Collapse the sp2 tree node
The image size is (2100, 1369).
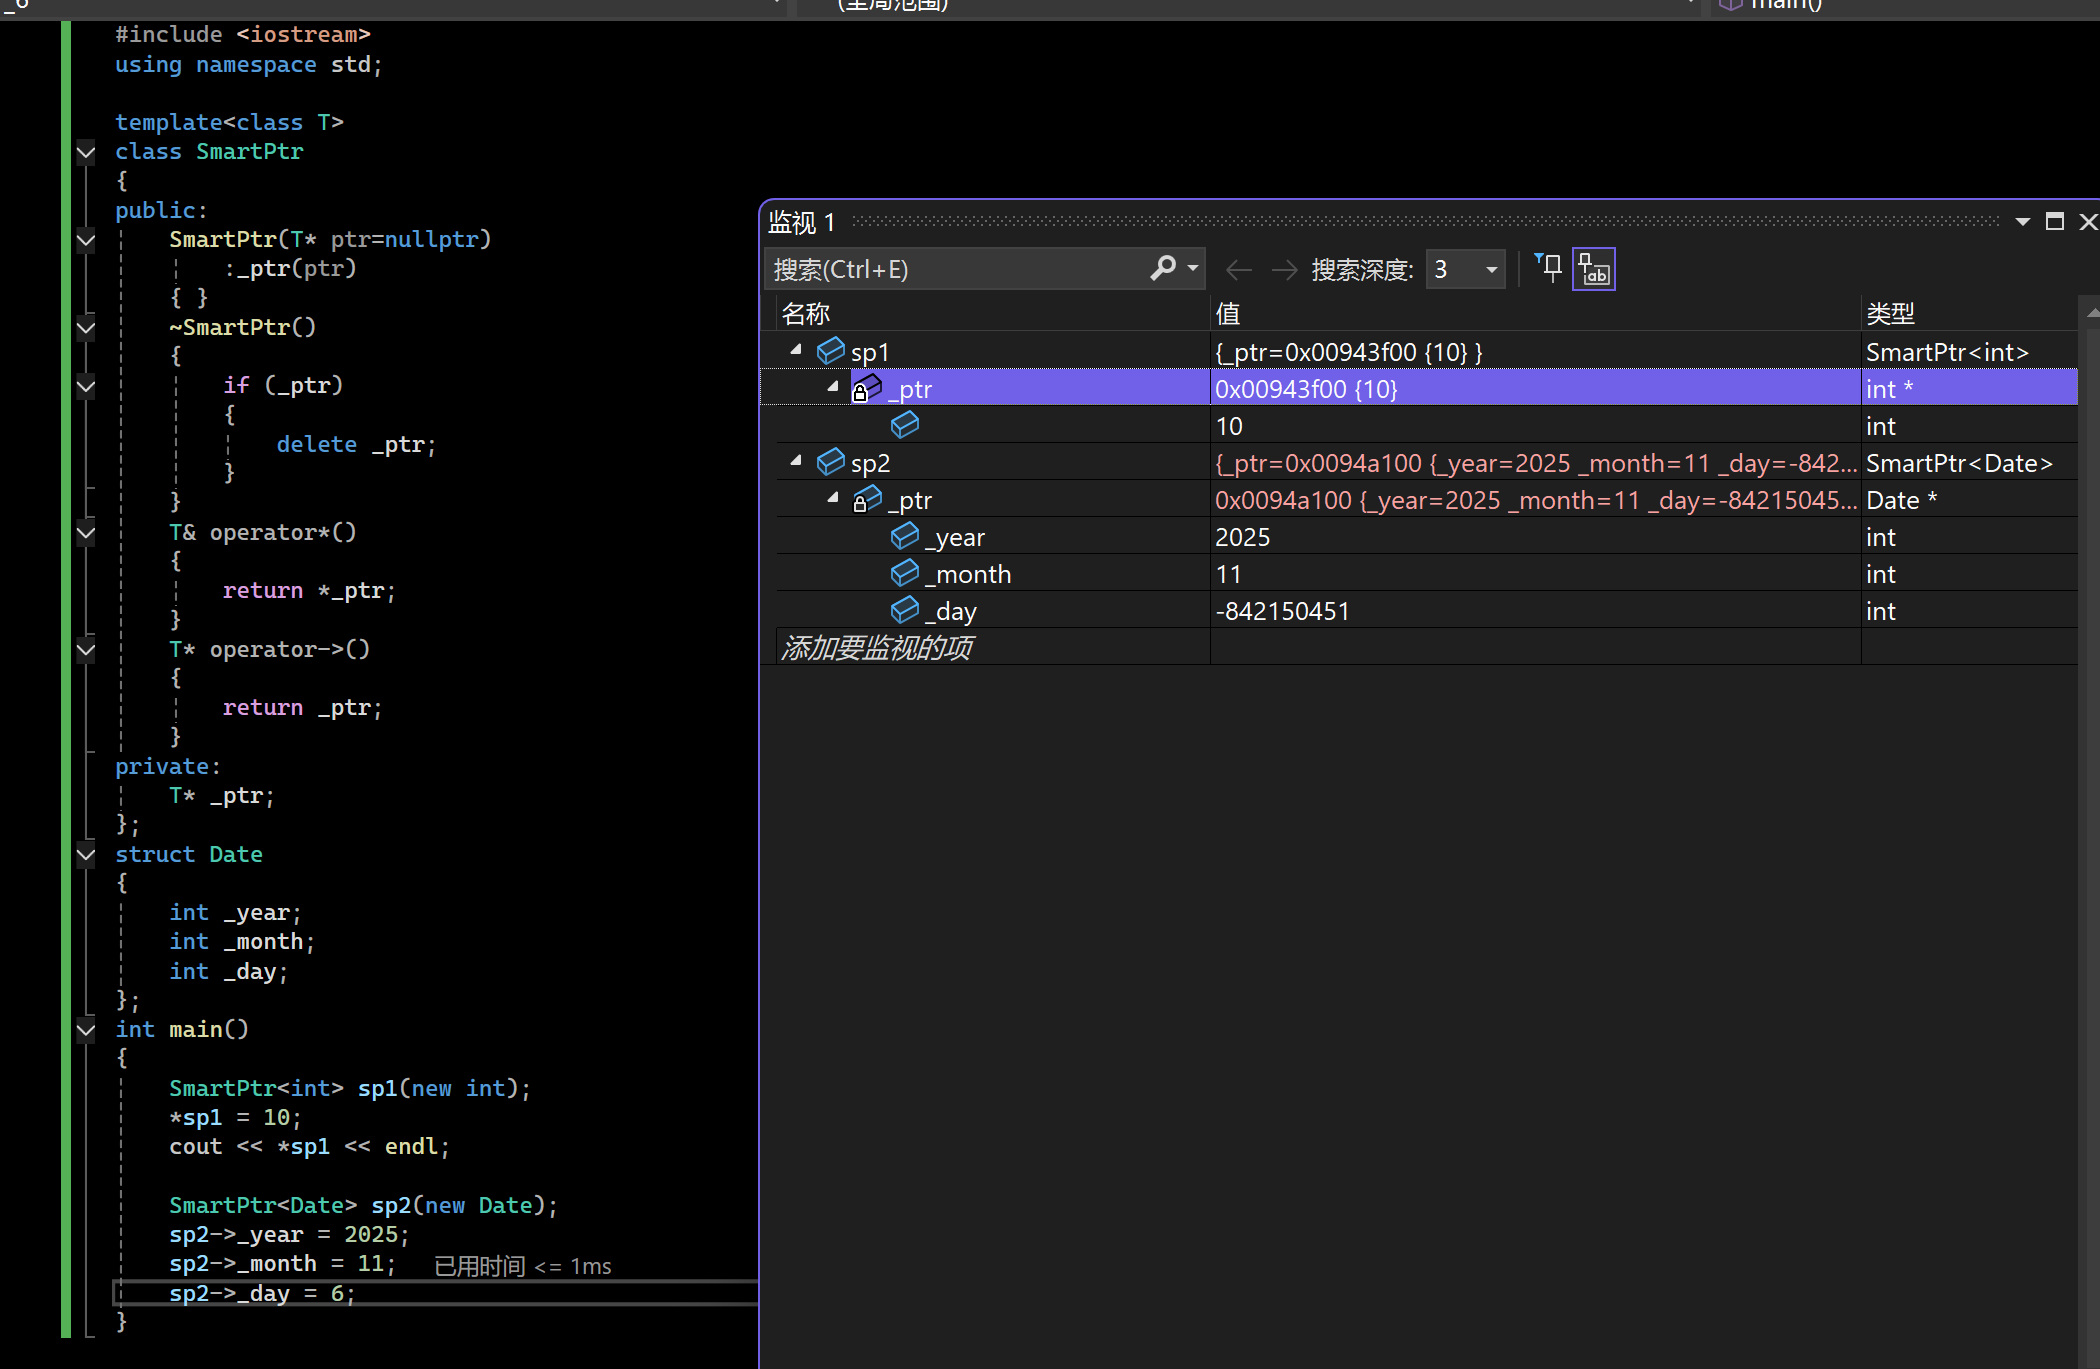796,461
